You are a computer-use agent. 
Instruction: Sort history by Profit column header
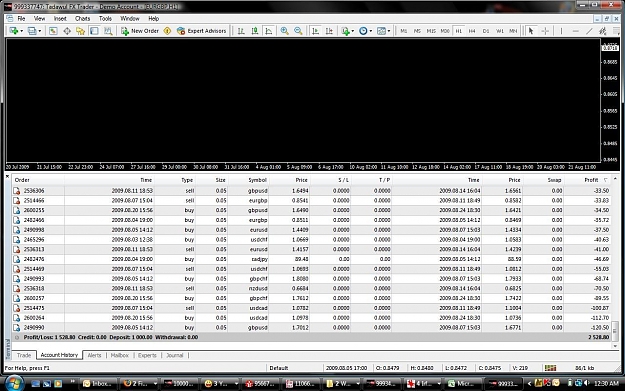coord(591,180)
